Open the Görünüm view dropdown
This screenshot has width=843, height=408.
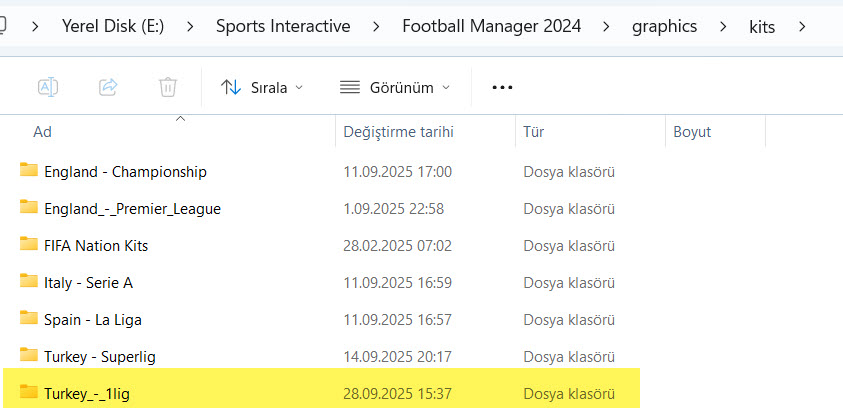[394, 87]
